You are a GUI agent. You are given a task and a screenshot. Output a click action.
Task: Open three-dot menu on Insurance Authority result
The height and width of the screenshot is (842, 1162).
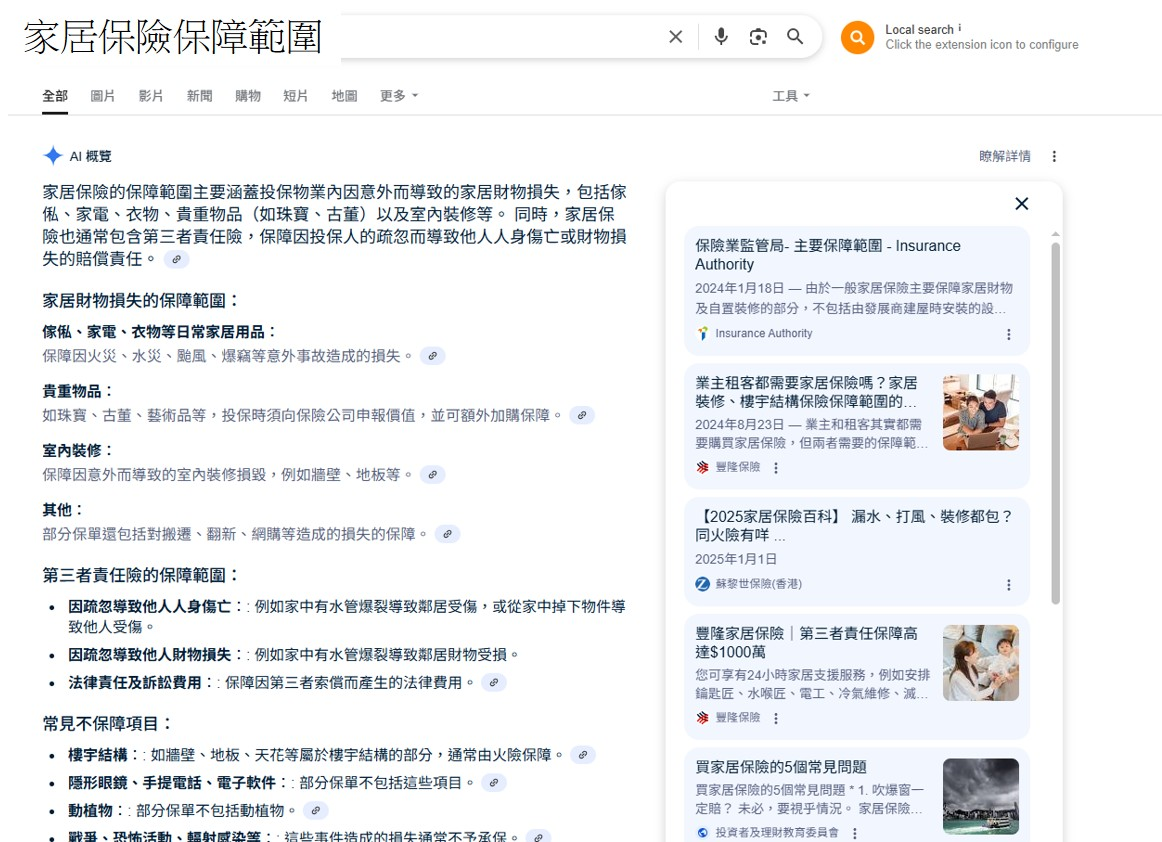coord(1008,334)
